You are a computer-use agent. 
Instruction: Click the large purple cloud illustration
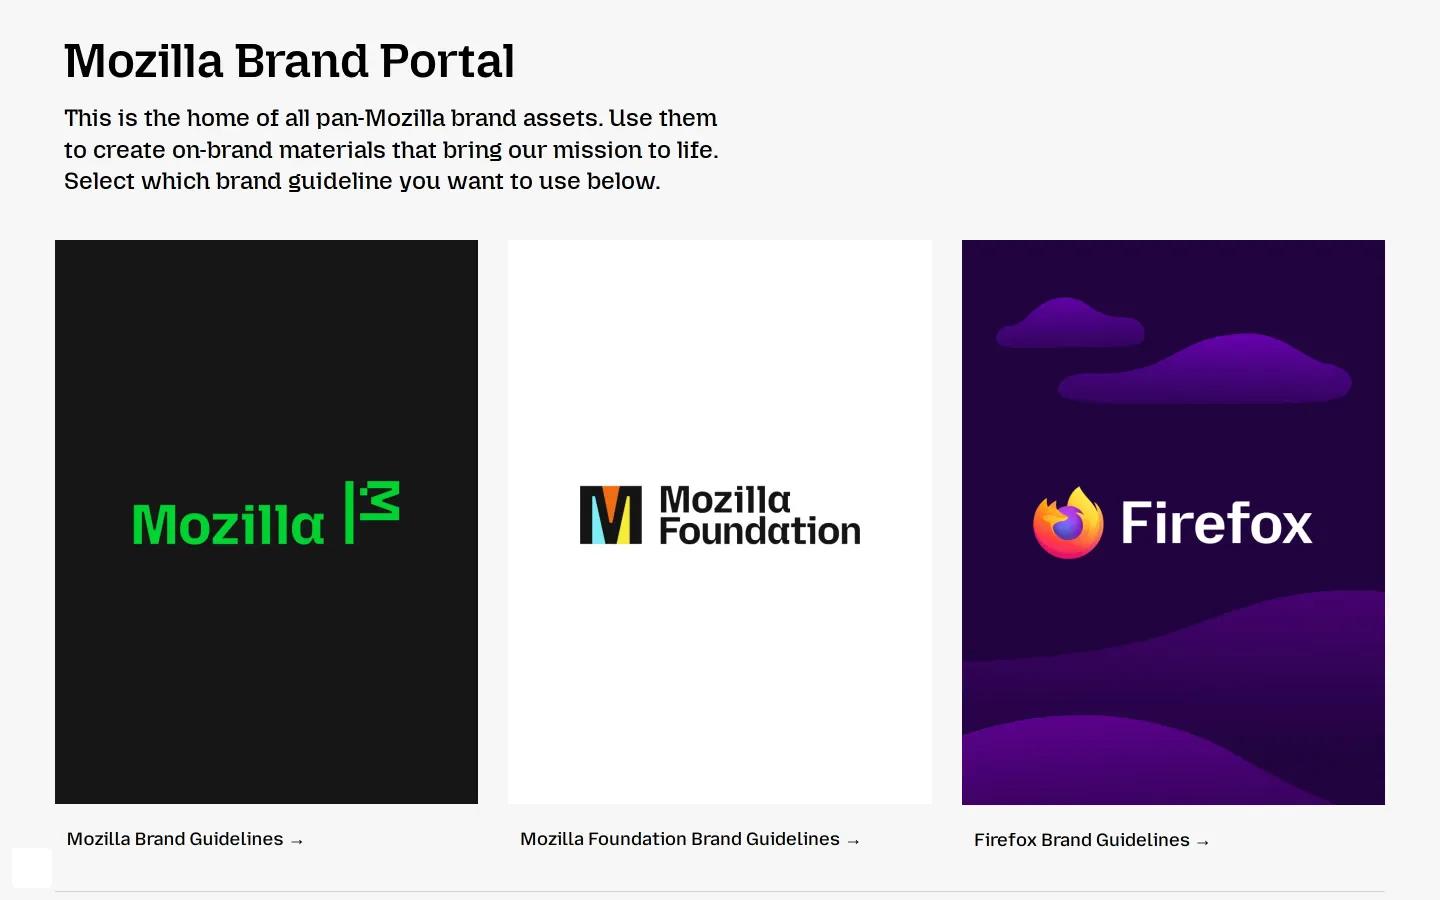(1205, 369)
